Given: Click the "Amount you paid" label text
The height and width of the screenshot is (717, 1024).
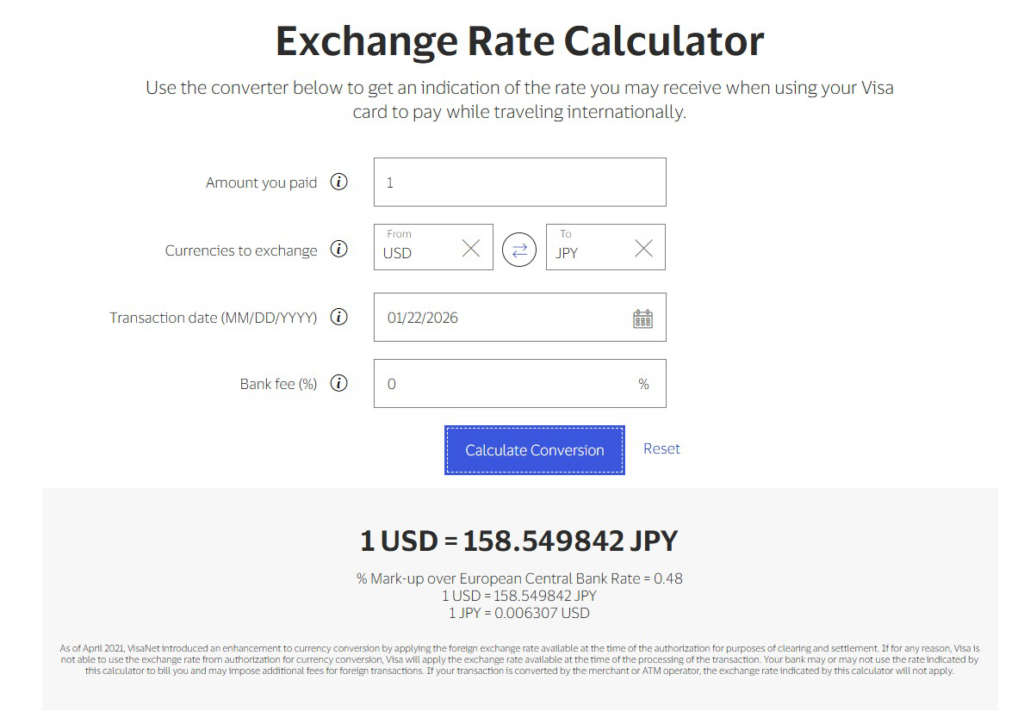Looking at the screenshot, I should point(261,183).
